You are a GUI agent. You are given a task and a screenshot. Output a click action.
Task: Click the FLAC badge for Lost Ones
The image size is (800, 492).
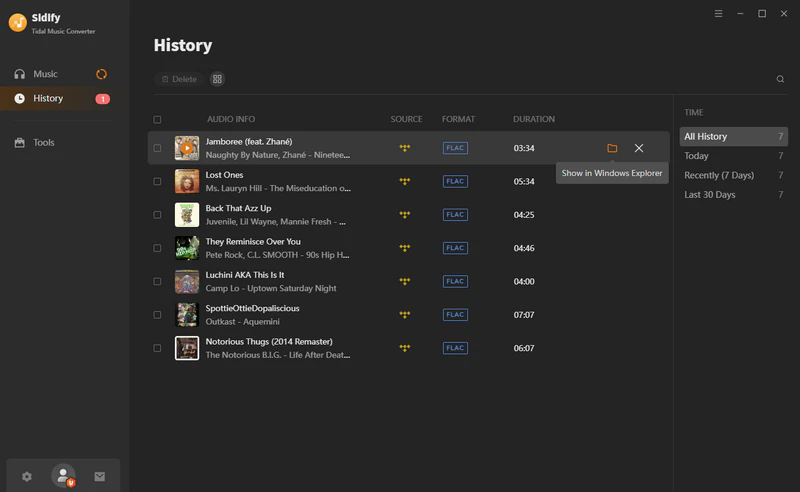(x=455, y=181)
